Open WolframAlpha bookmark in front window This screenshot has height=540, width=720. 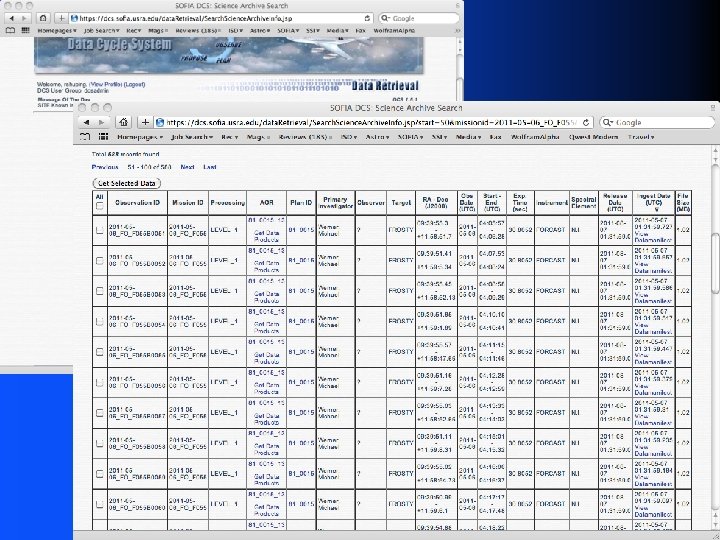[535, 137]
